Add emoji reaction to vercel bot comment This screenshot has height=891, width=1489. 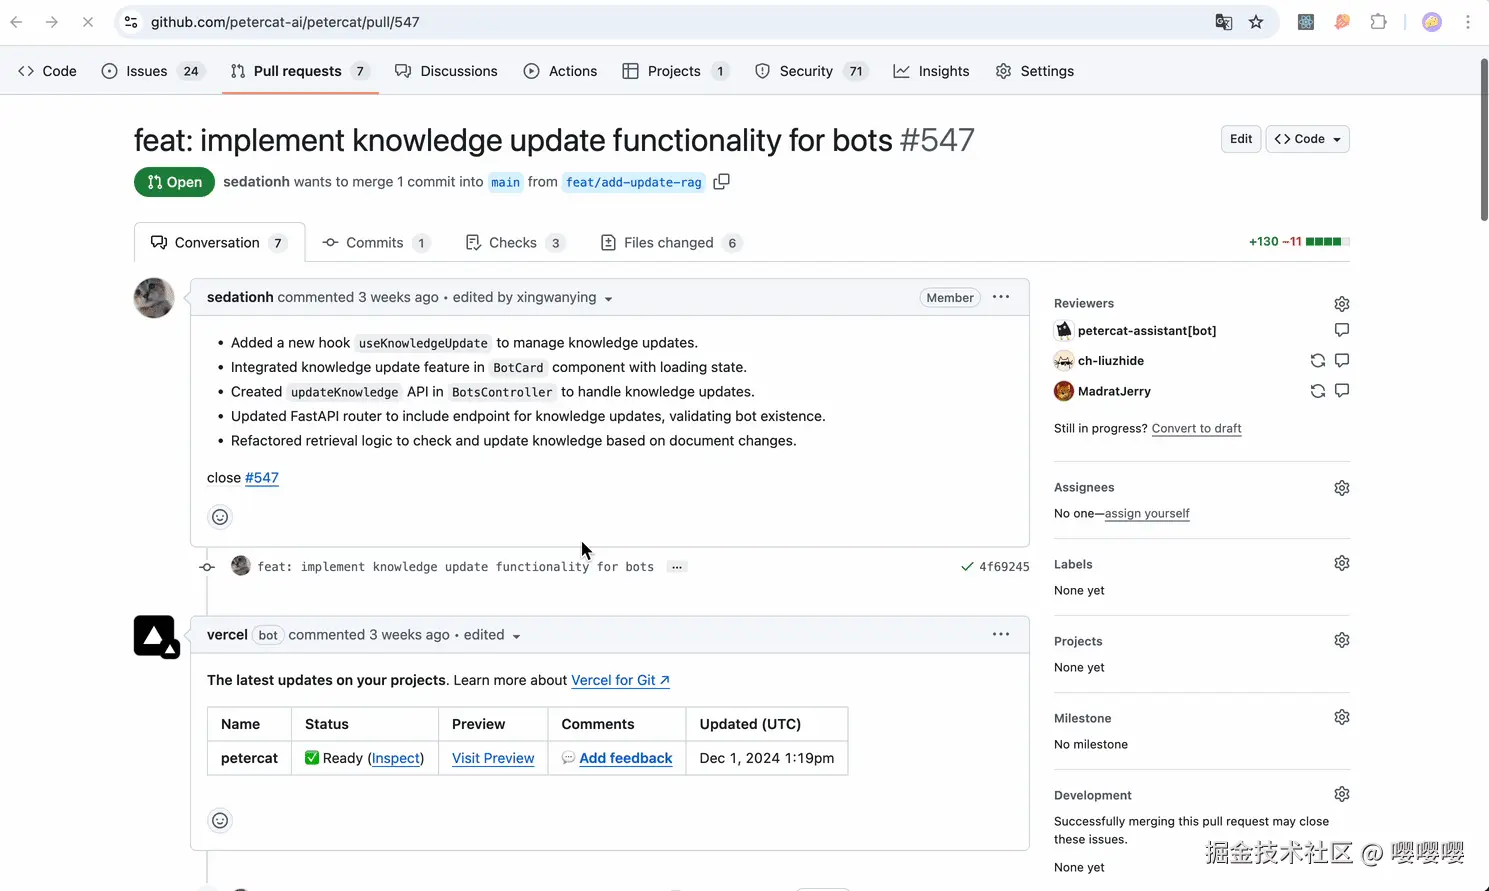[220, 821]
